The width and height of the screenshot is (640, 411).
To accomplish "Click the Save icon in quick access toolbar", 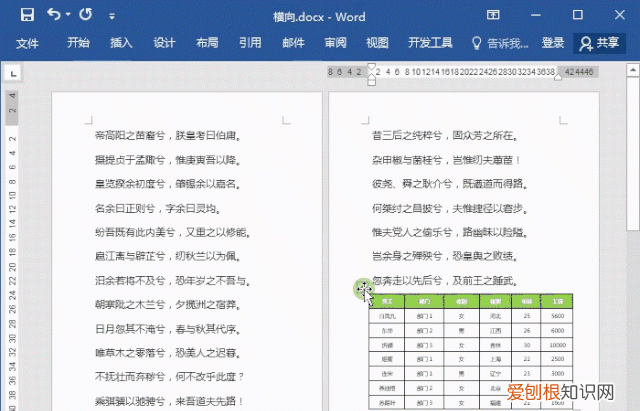I will (27, 15).
